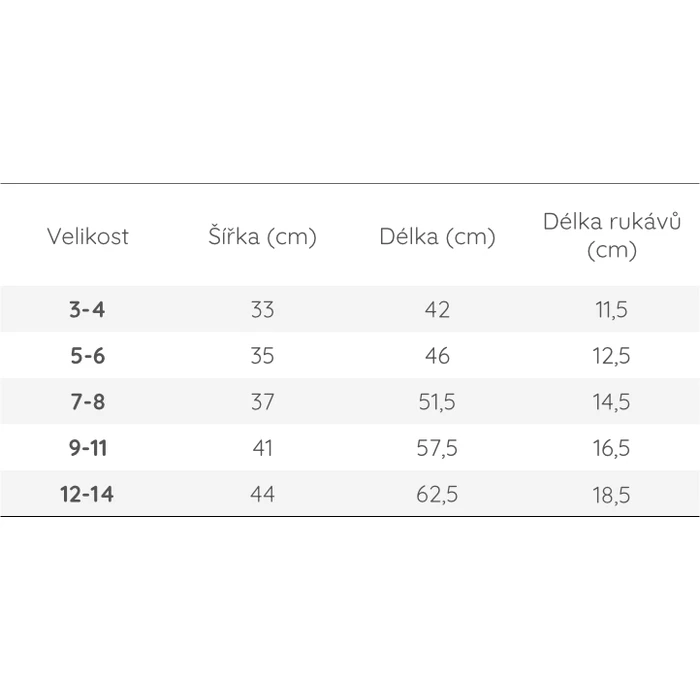
Task: Click sleeve length value 11,5
Action: 611,309
